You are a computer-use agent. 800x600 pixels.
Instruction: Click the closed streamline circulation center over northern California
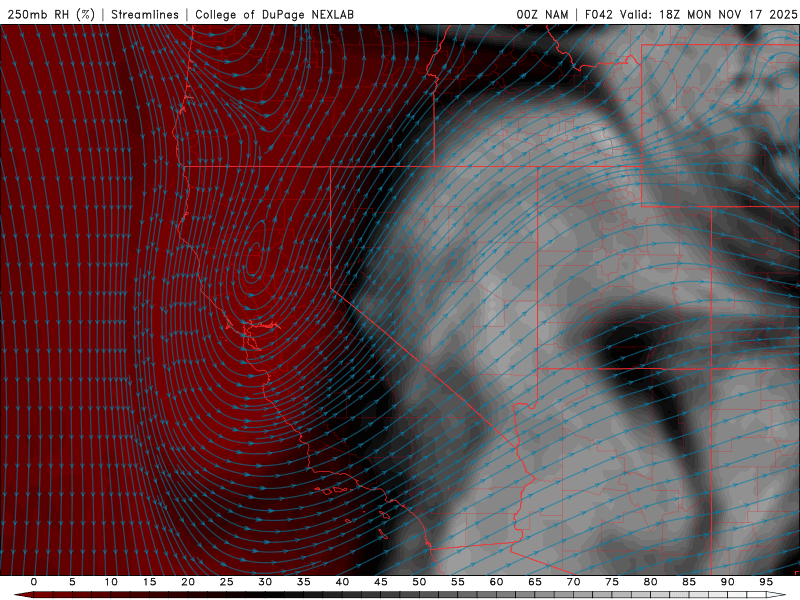254,258
